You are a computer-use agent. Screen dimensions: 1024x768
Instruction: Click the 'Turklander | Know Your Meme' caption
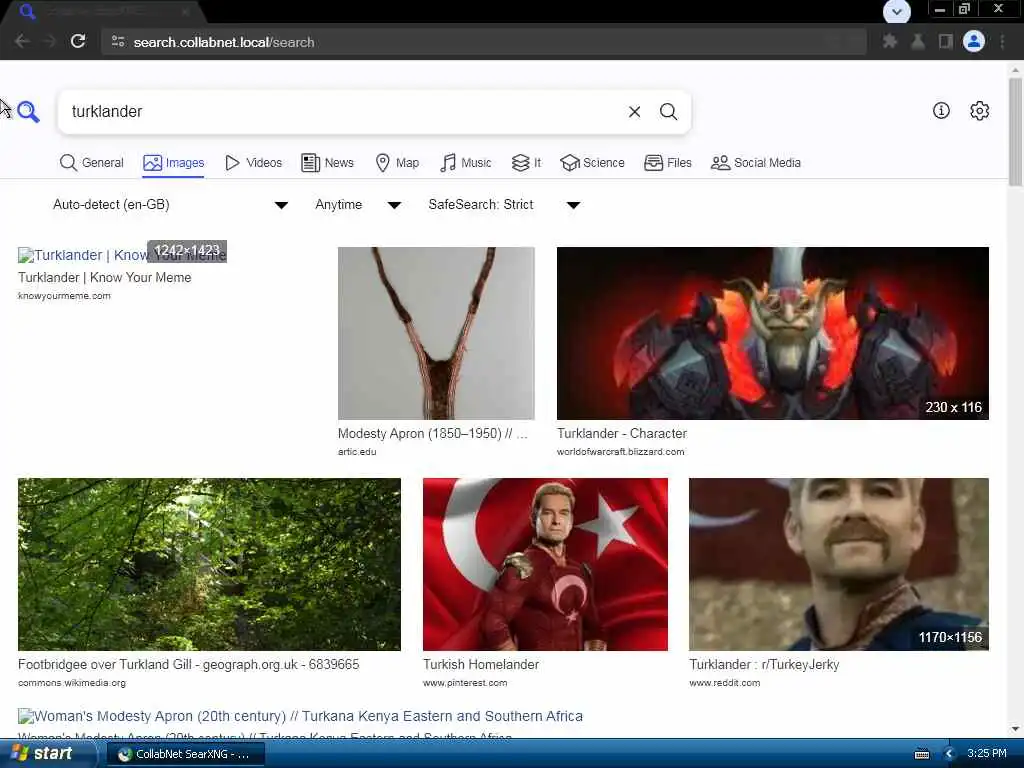click(104, 278)
